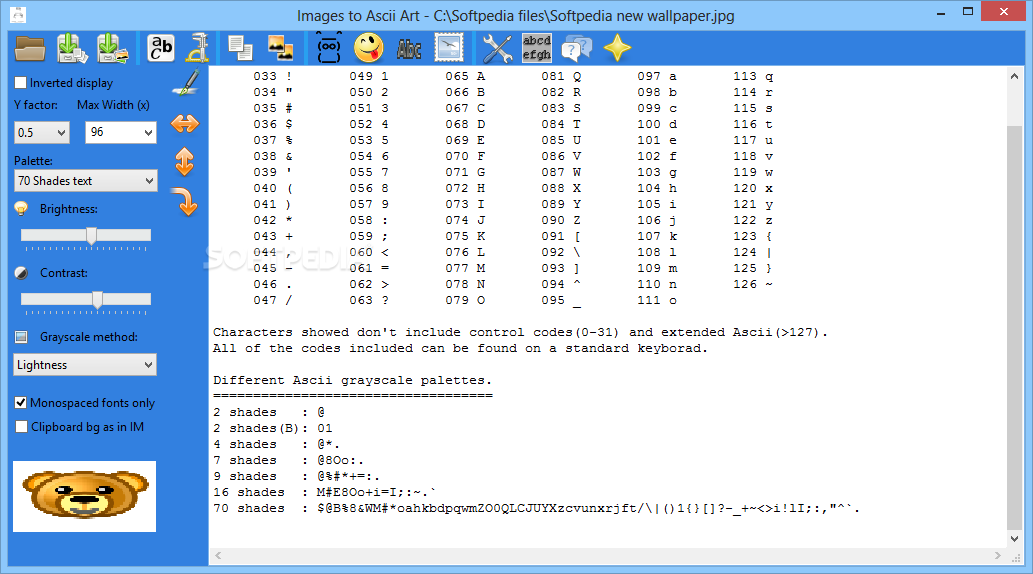Open an image file with the folder icon
The image size is (1033, 574).
(x=30, y=49)
